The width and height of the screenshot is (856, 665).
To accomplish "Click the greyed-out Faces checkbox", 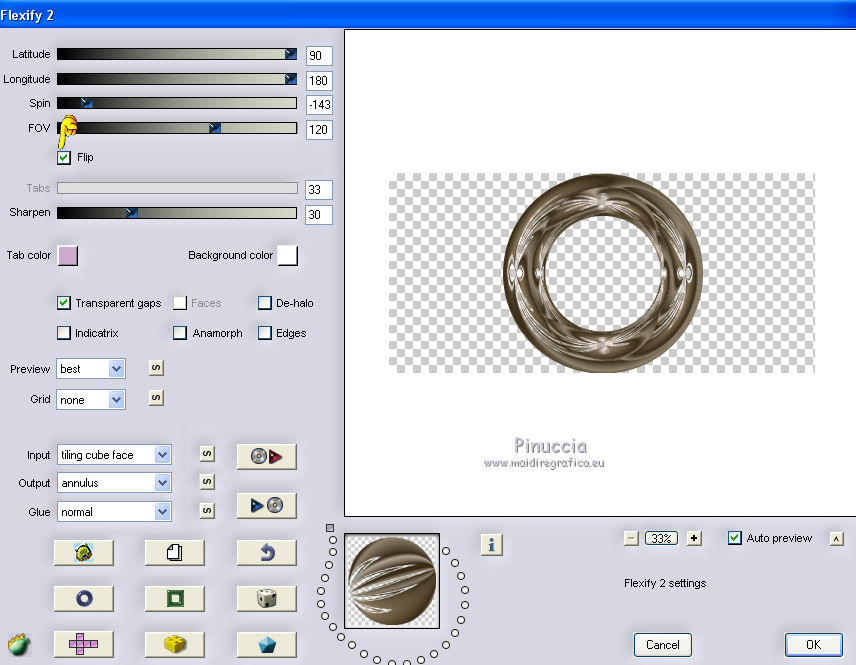I will [180, 303].
